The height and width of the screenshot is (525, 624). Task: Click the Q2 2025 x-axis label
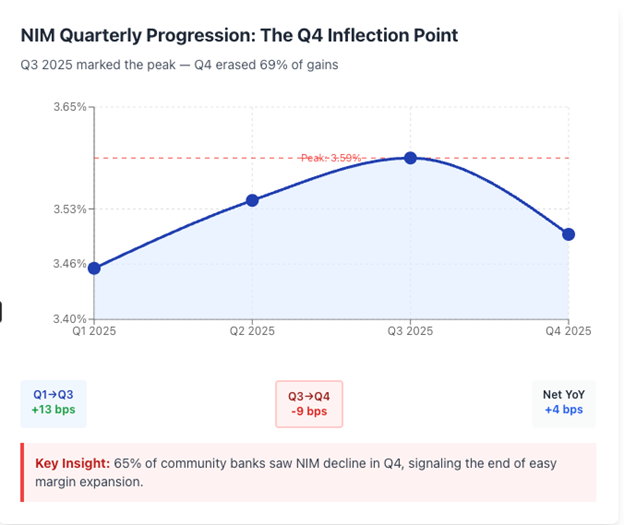coord(252,331)
